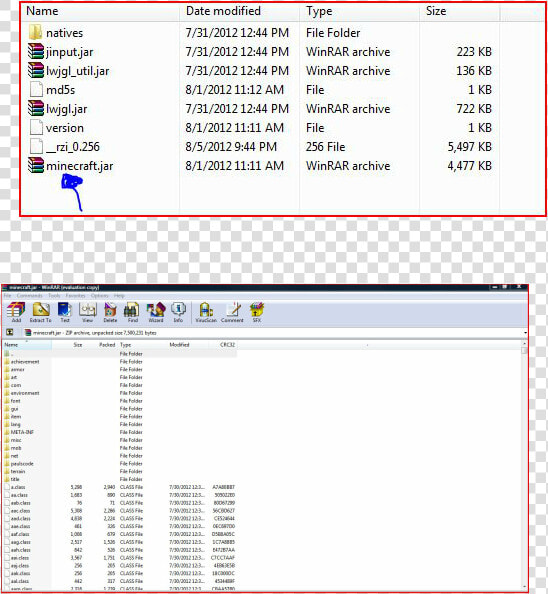Select the "art" folder row
This screenshot has height=594, width=548.
[x=120, y=377]
